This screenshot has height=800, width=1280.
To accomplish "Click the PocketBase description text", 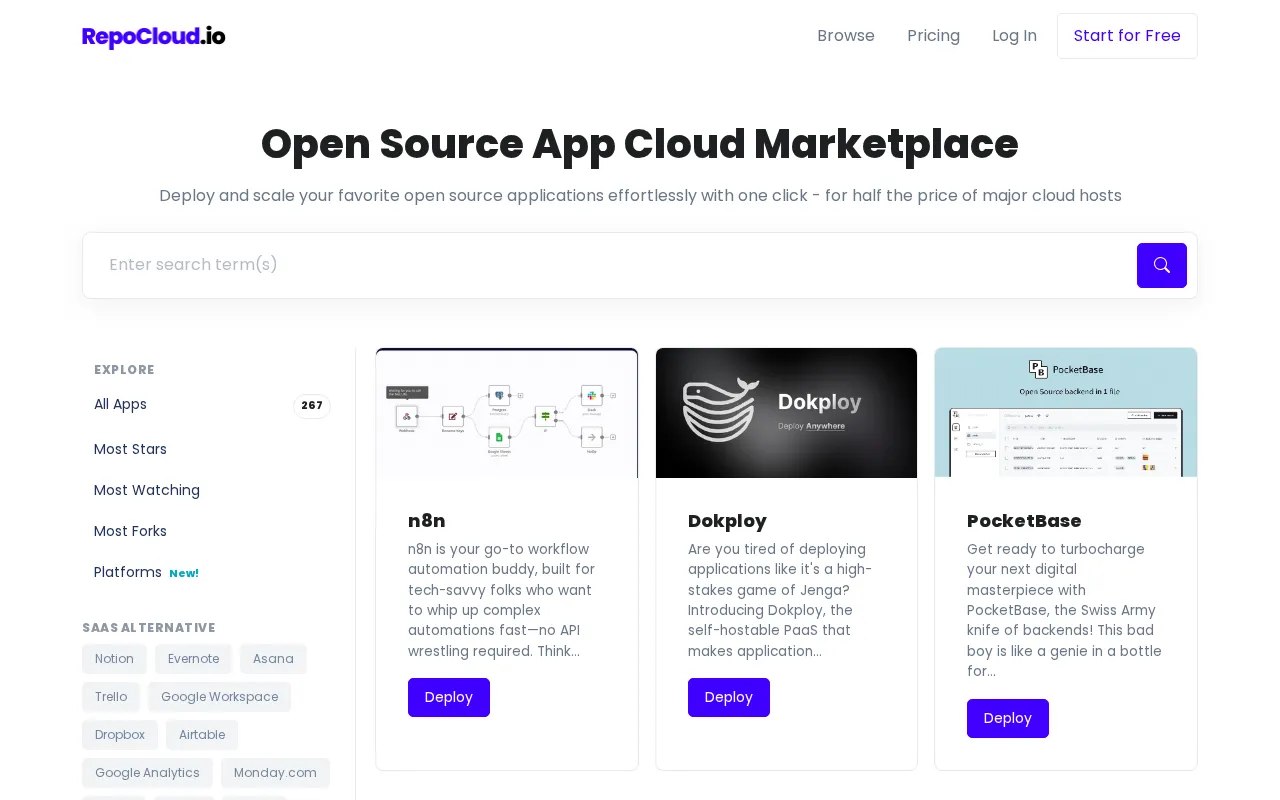I will click(1064, 610).
